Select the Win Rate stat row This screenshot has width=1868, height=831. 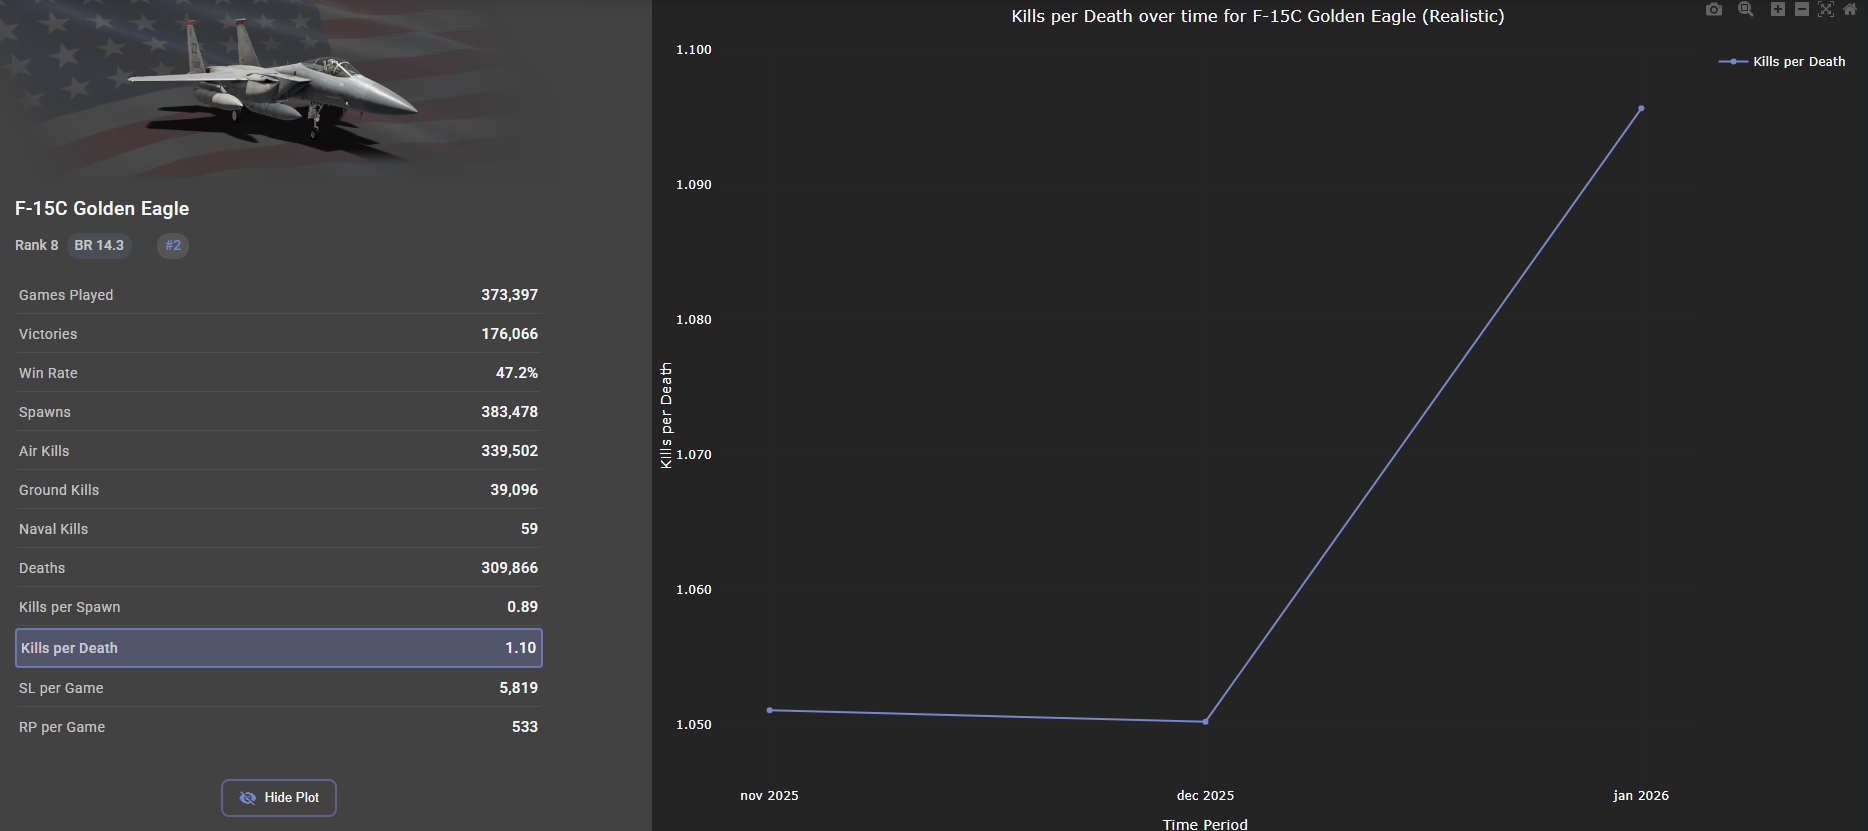click(x=278, y=373)
